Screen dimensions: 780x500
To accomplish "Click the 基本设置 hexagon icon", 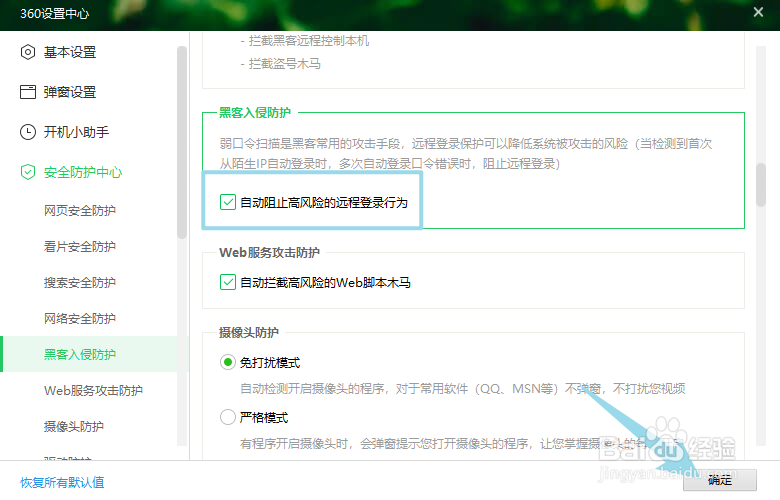I will click(x=28, y=52).
